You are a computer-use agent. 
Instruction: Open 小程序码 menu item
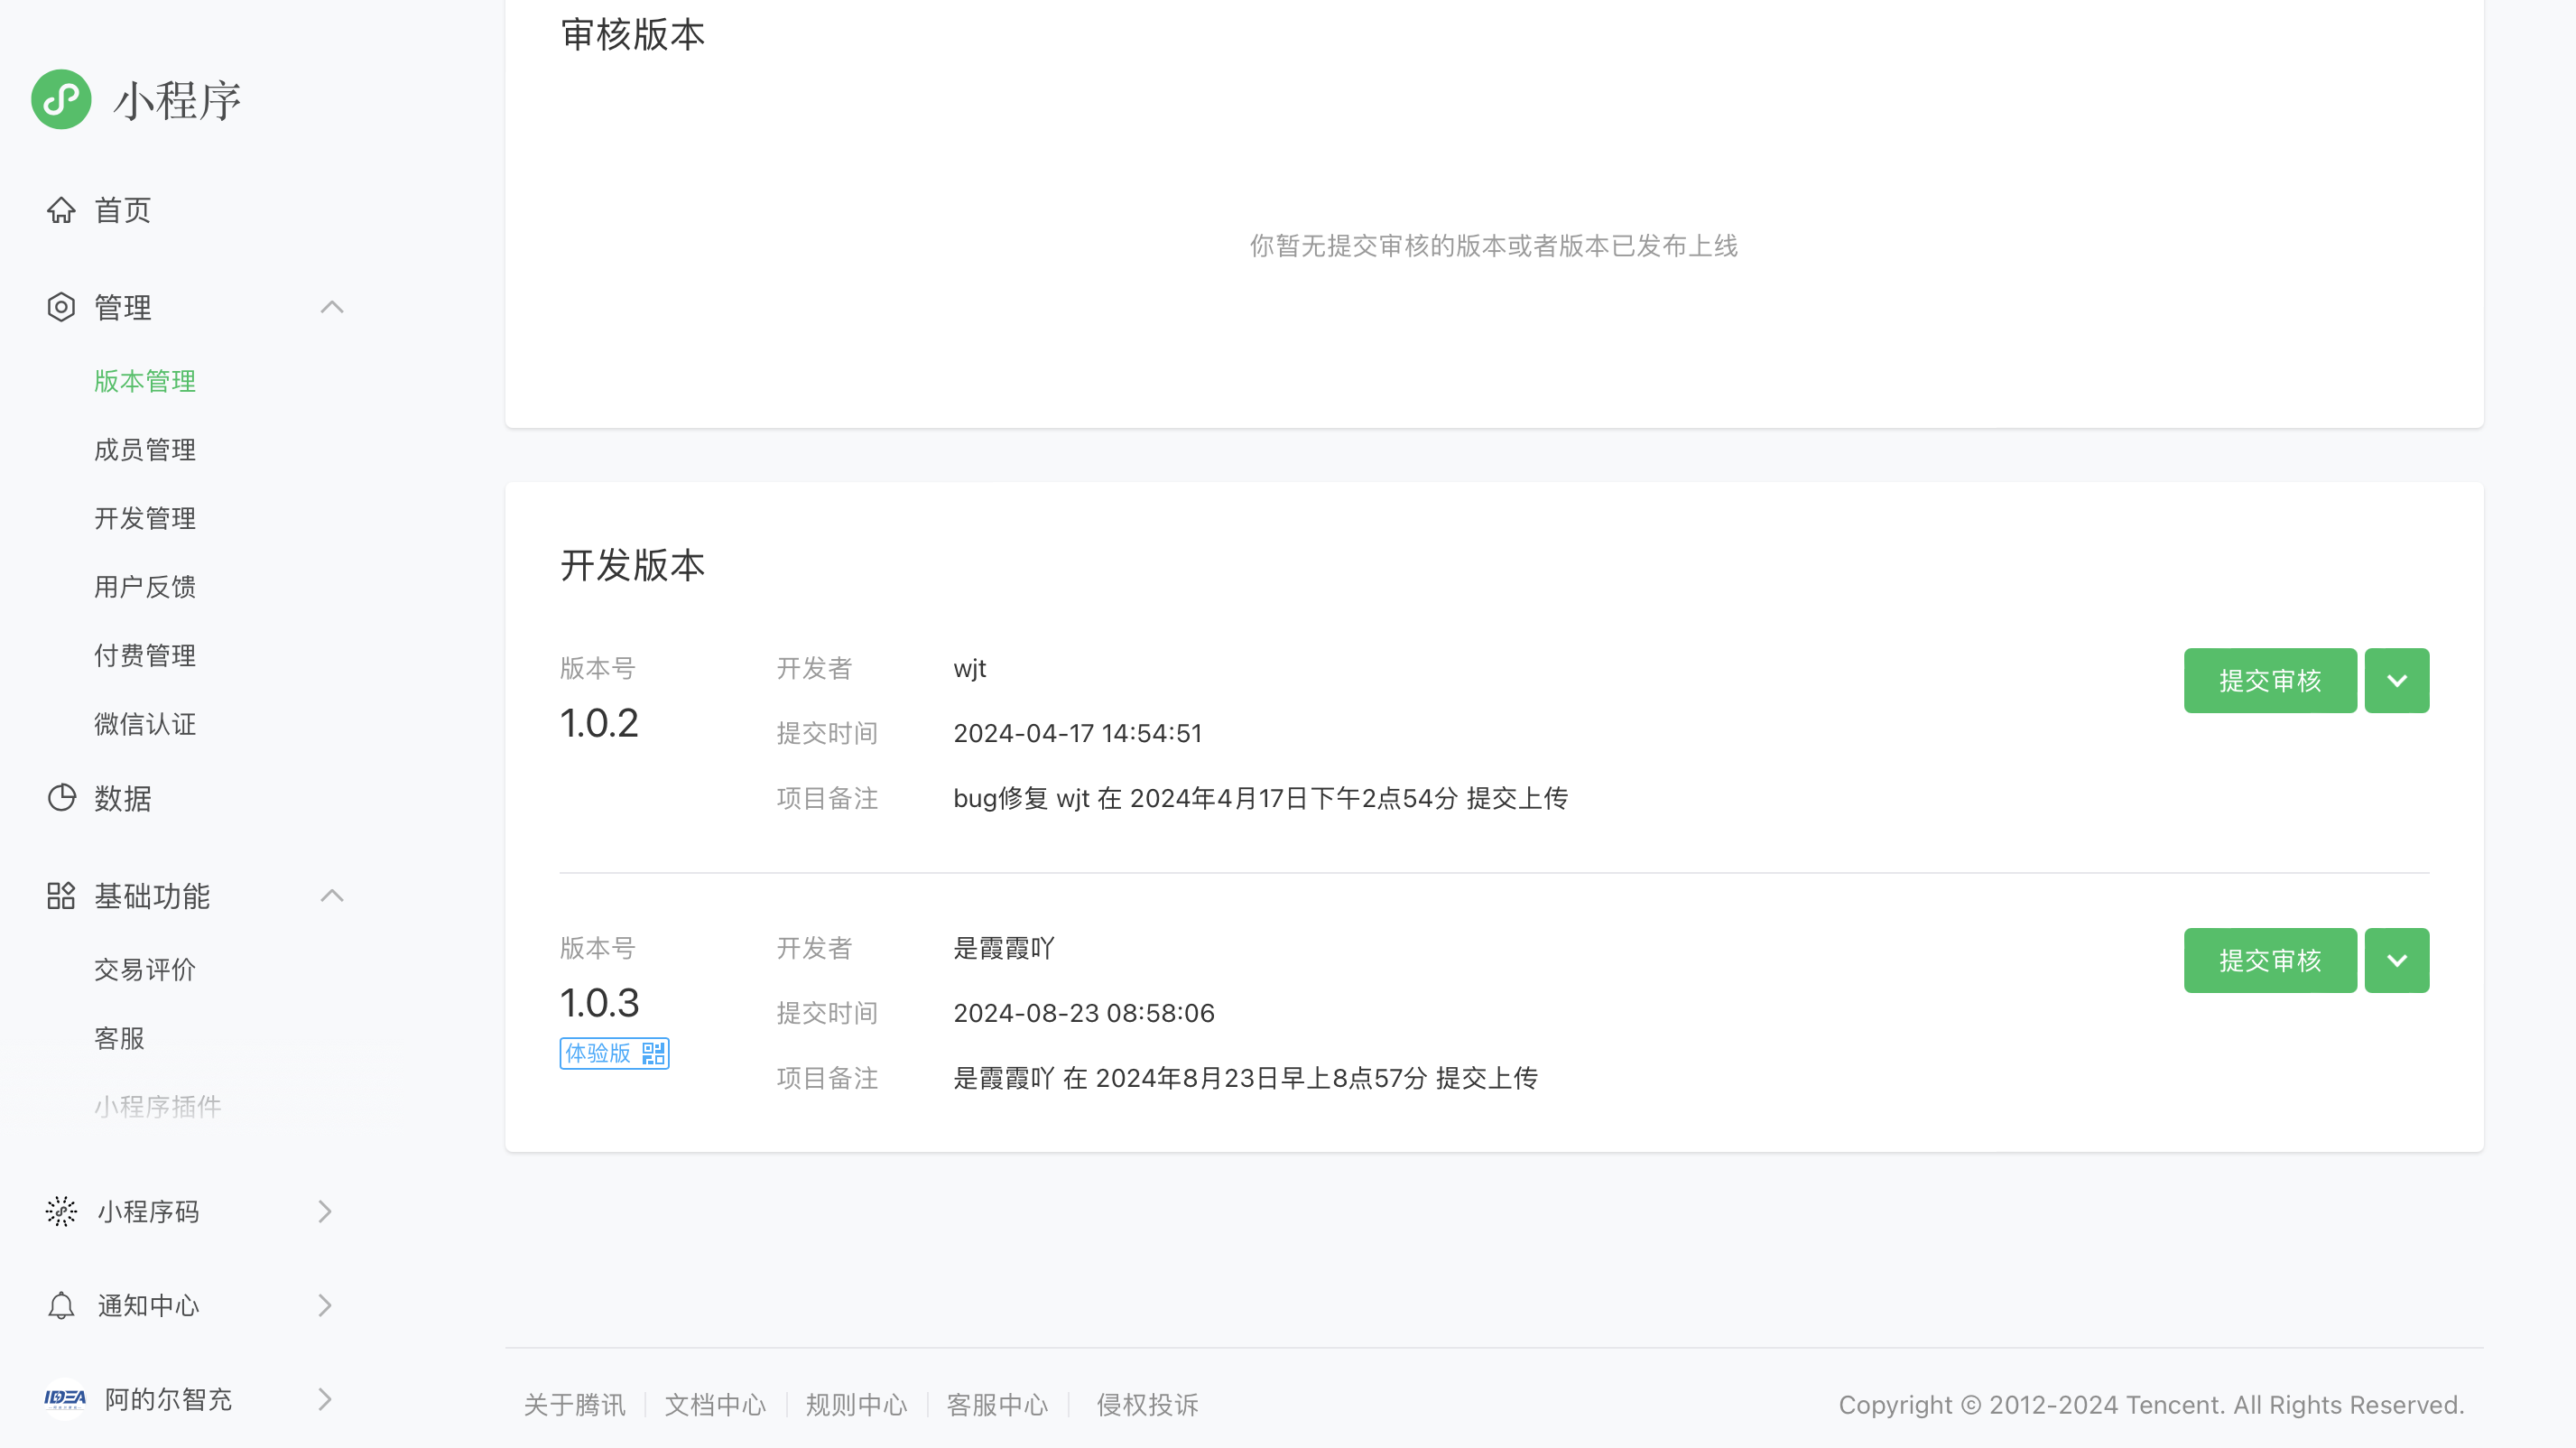[148, 1212]
